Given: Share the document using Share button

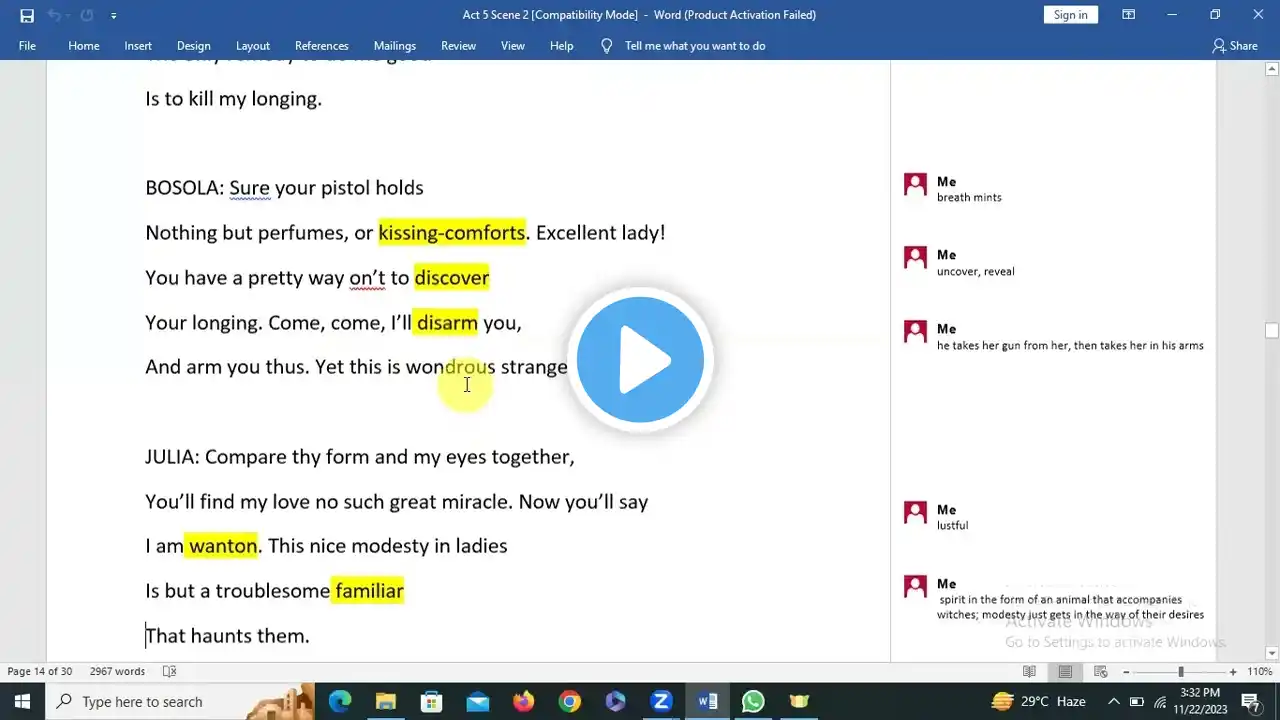Looking at the screenshot, I should 1235,46.
